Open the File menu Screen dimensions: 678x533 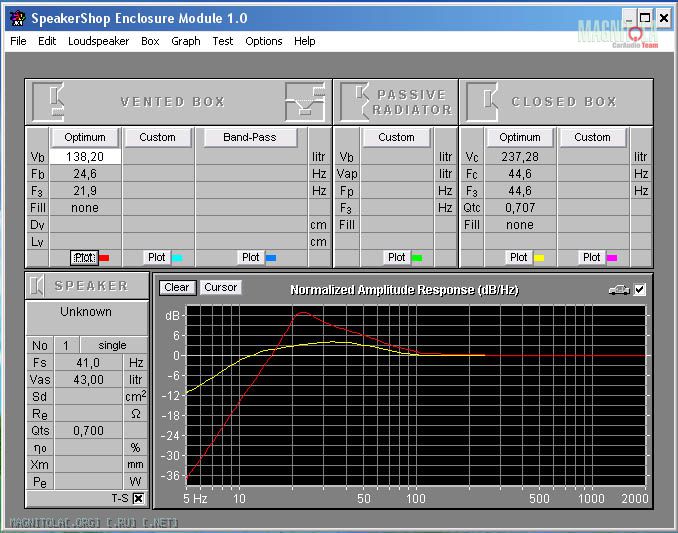pos(18,41)
